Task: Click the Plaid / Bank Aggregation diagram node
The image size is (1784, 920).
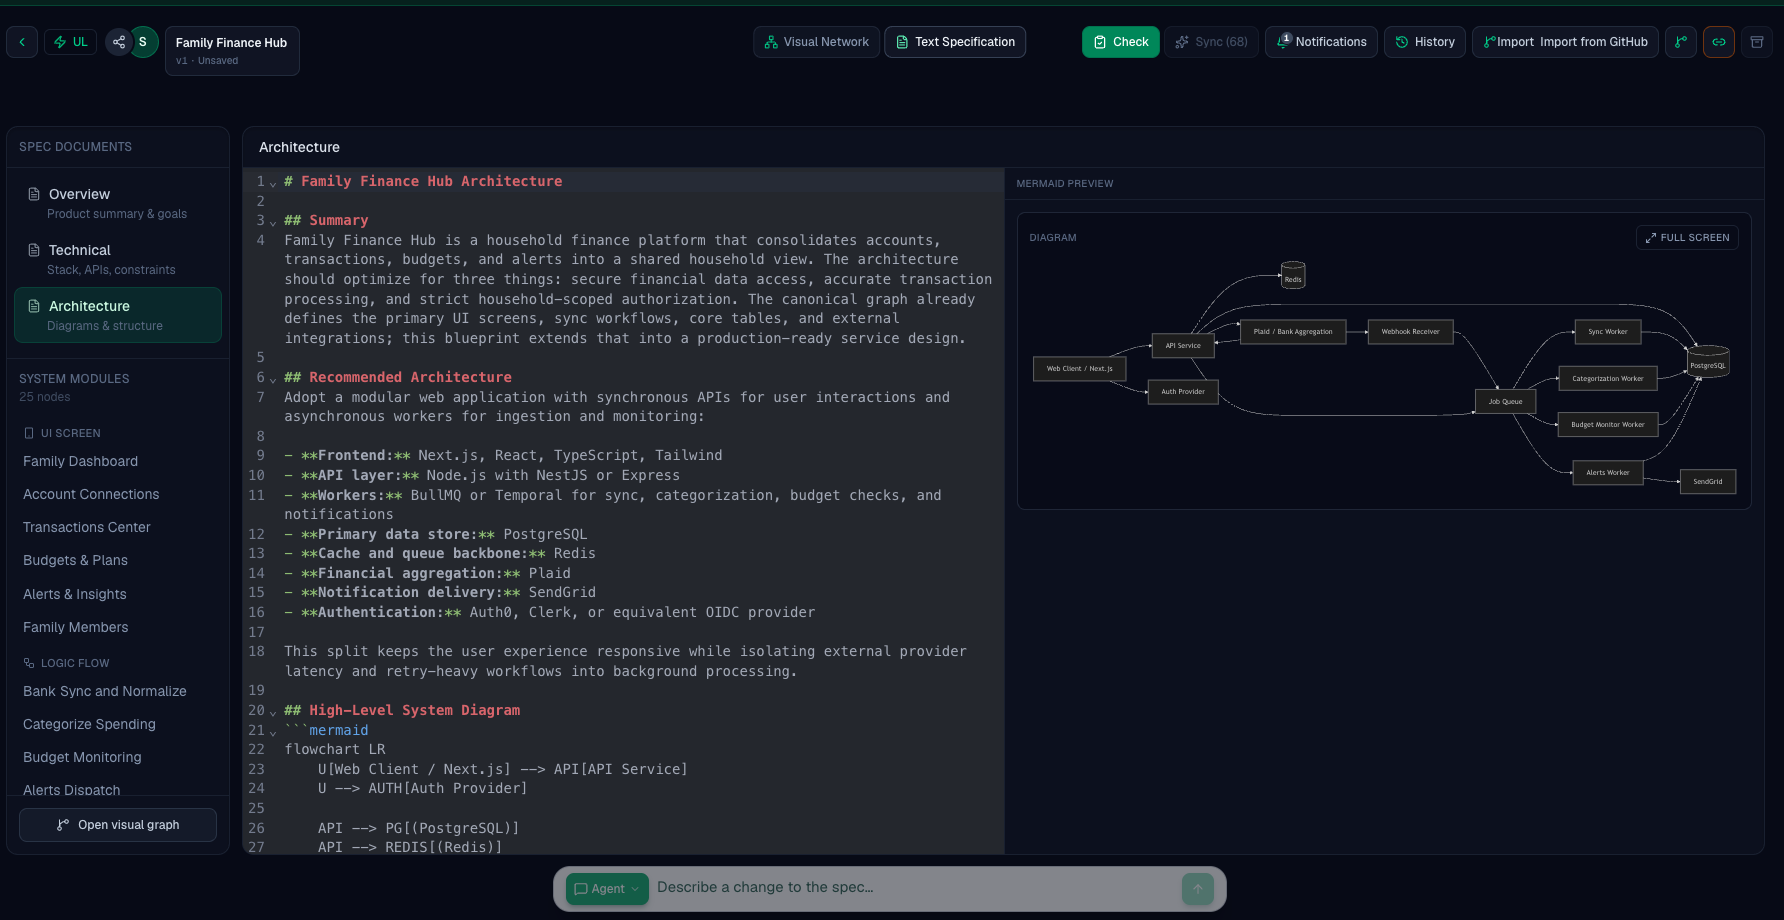Action: pyautogui.click(x=1293, y=332)
